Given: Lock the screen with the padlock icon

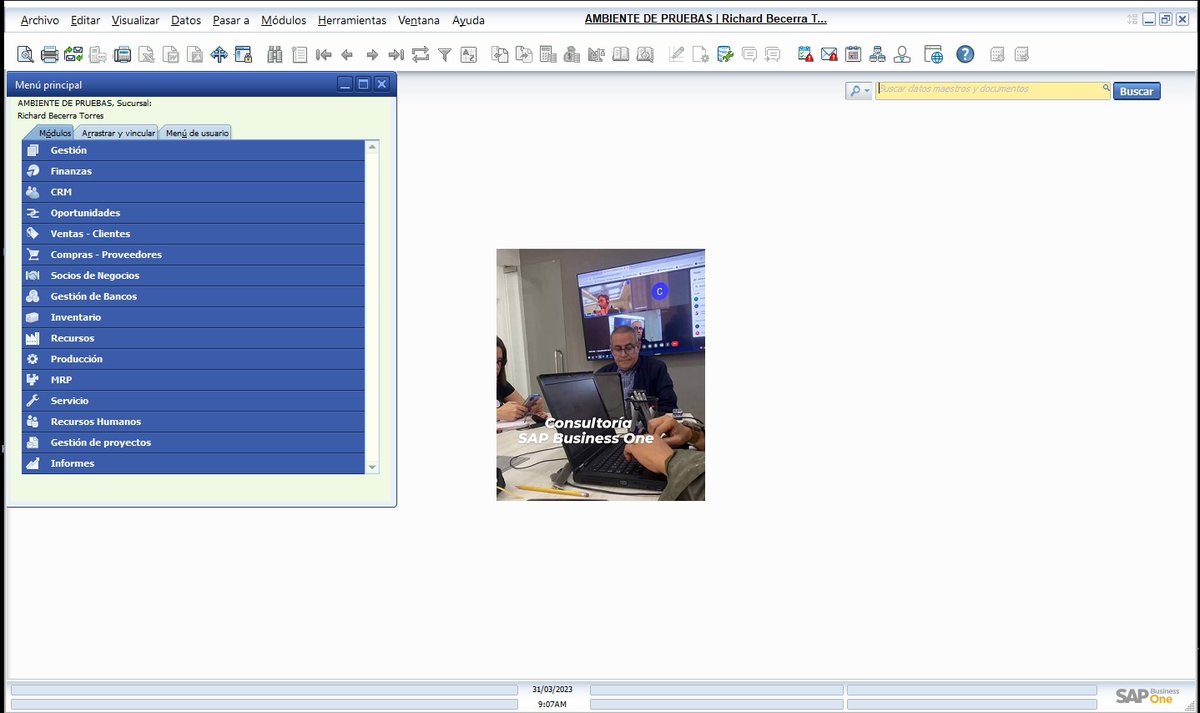Looking at the screenshot, I should (x=243, y=54).
